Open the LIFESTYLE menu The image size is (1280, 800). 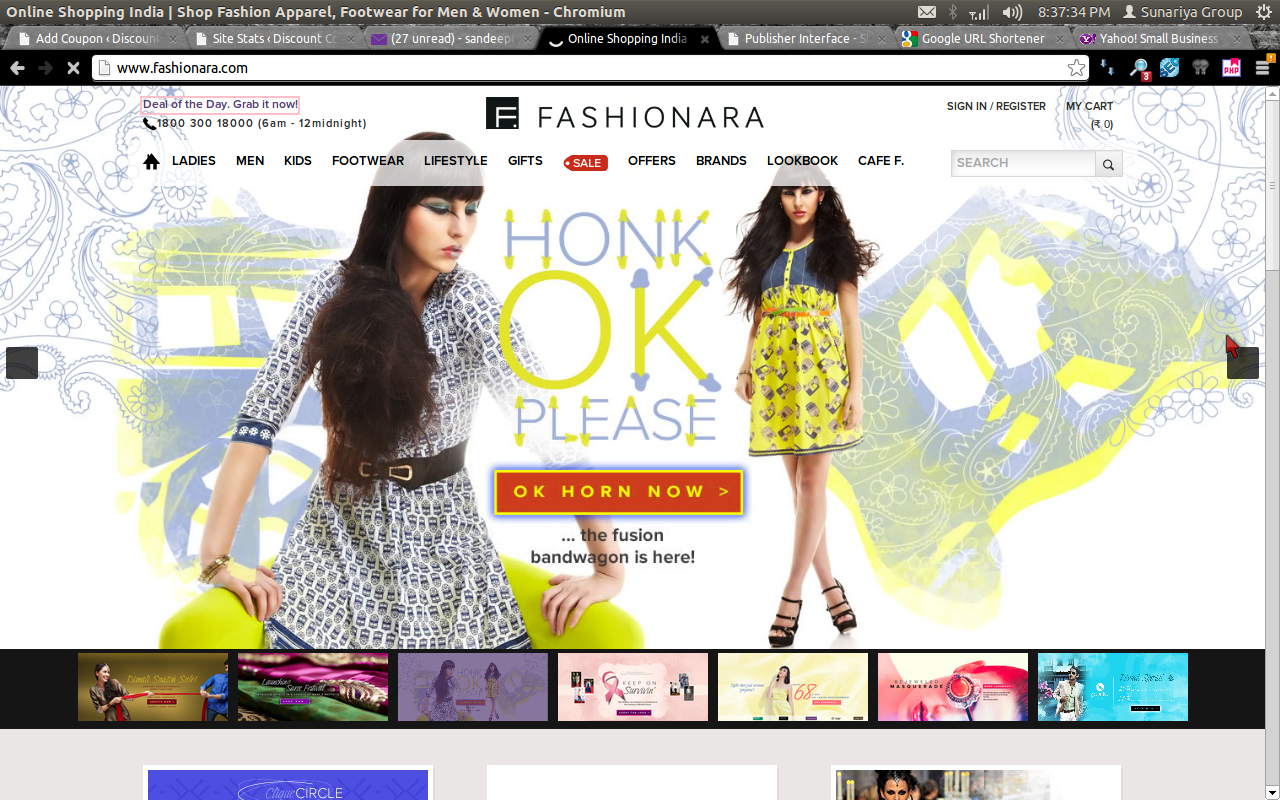pos(456,161)
